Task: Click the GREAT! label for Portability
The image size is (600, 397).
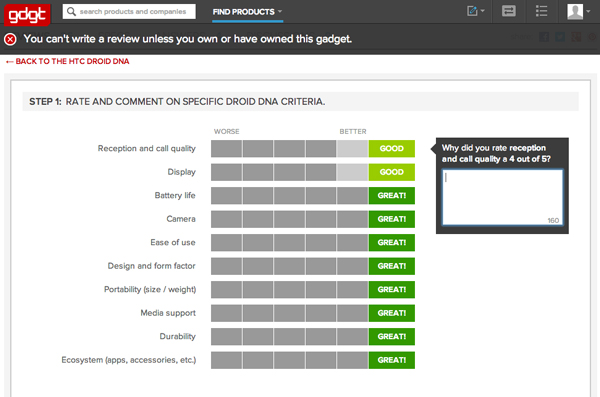Action: (391, 289)
